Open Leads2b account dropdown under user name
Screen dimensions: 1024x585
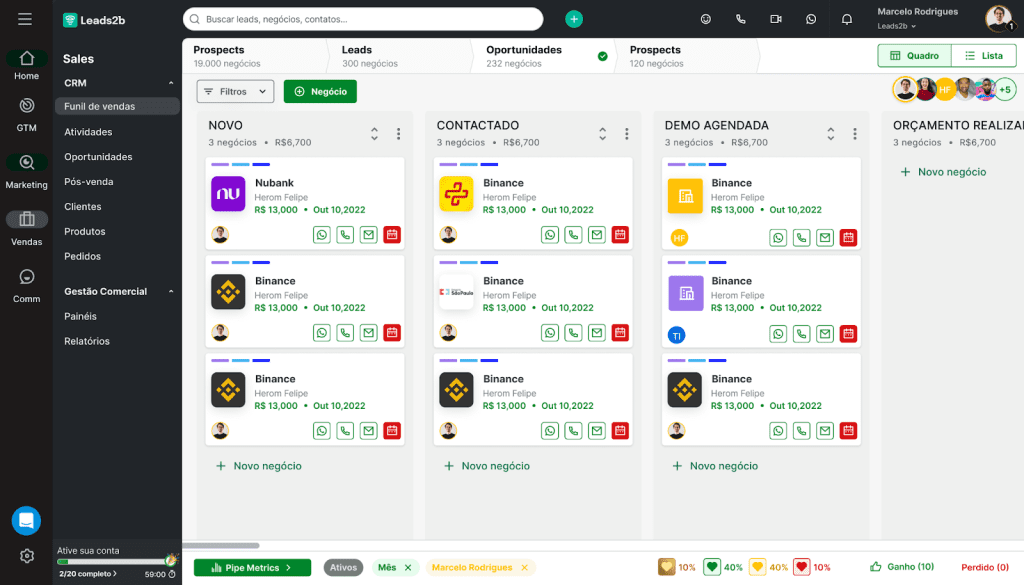pos(897,26)
